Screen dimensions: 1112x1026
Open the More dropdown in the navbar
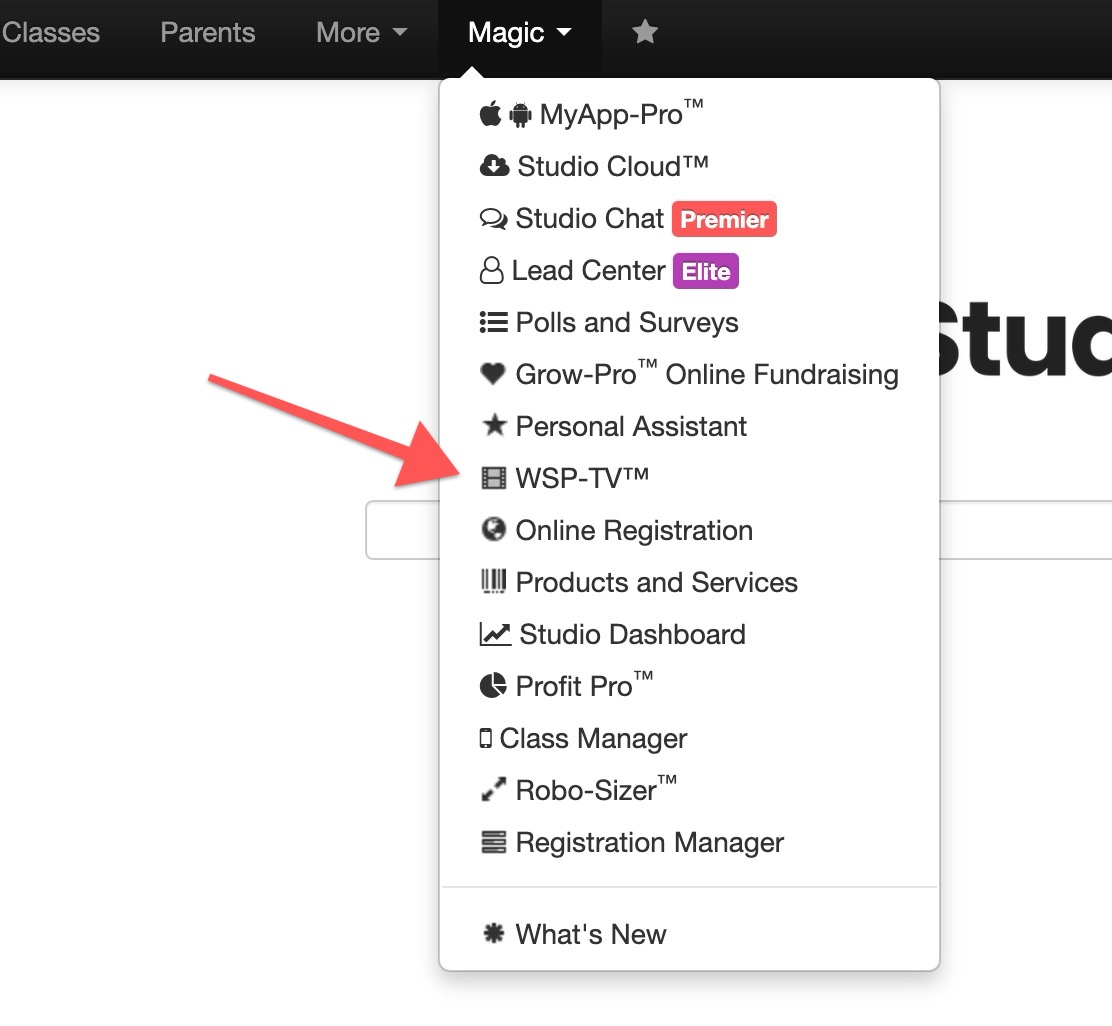(362, 33)
